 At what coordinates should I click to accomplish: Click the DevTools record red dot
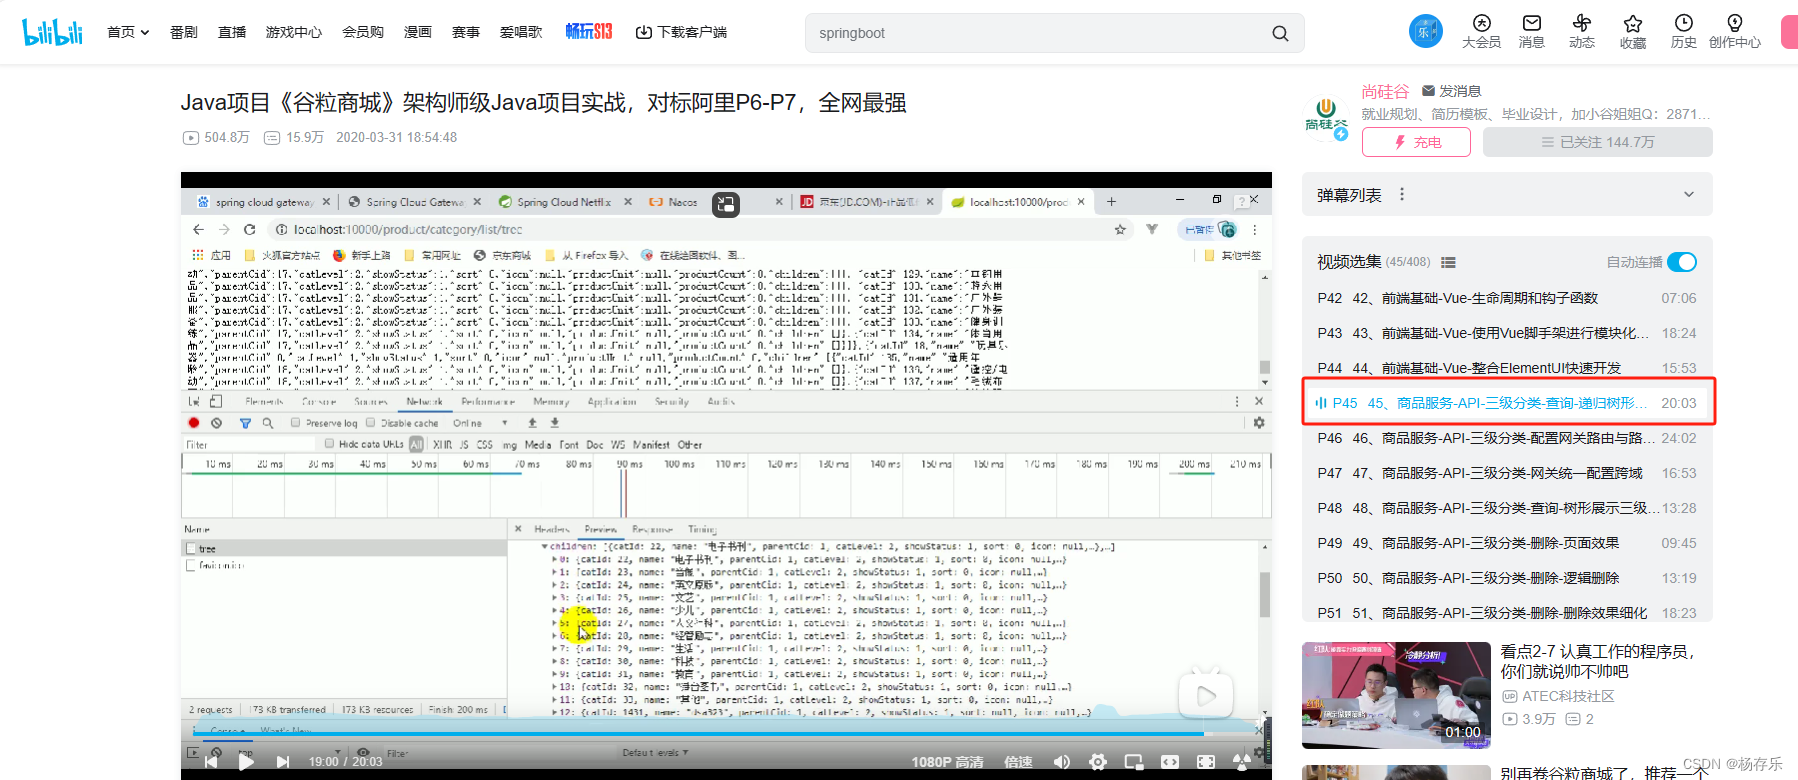coord(194,423)
